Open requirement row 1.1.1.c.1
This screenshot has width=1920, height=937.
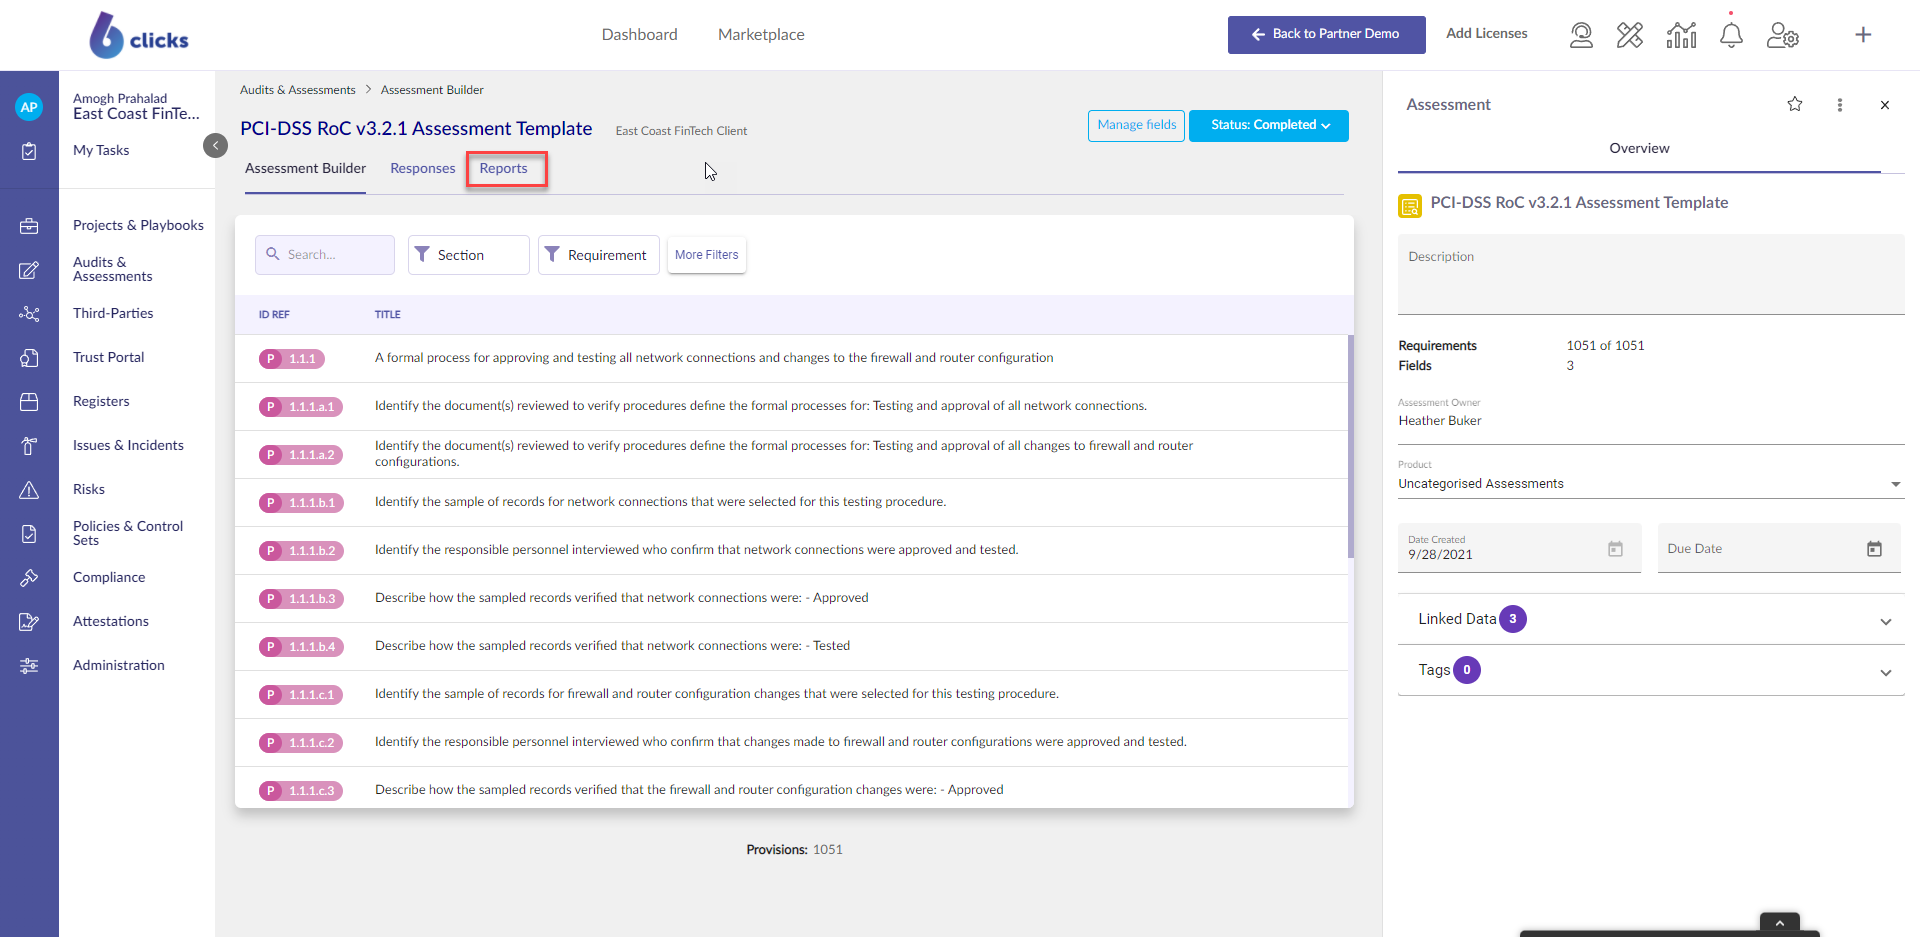(791, 695)
